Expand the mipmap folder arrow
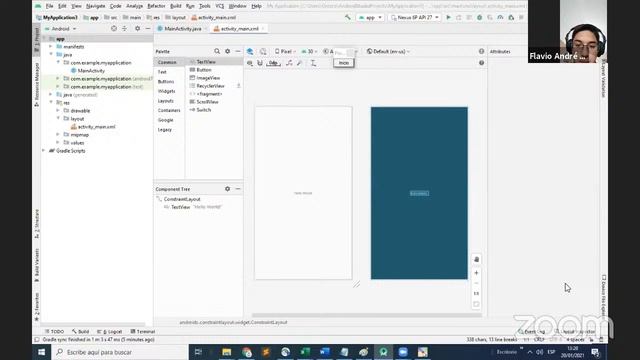The height and width of the screenshot is (360, 640). 58,134
